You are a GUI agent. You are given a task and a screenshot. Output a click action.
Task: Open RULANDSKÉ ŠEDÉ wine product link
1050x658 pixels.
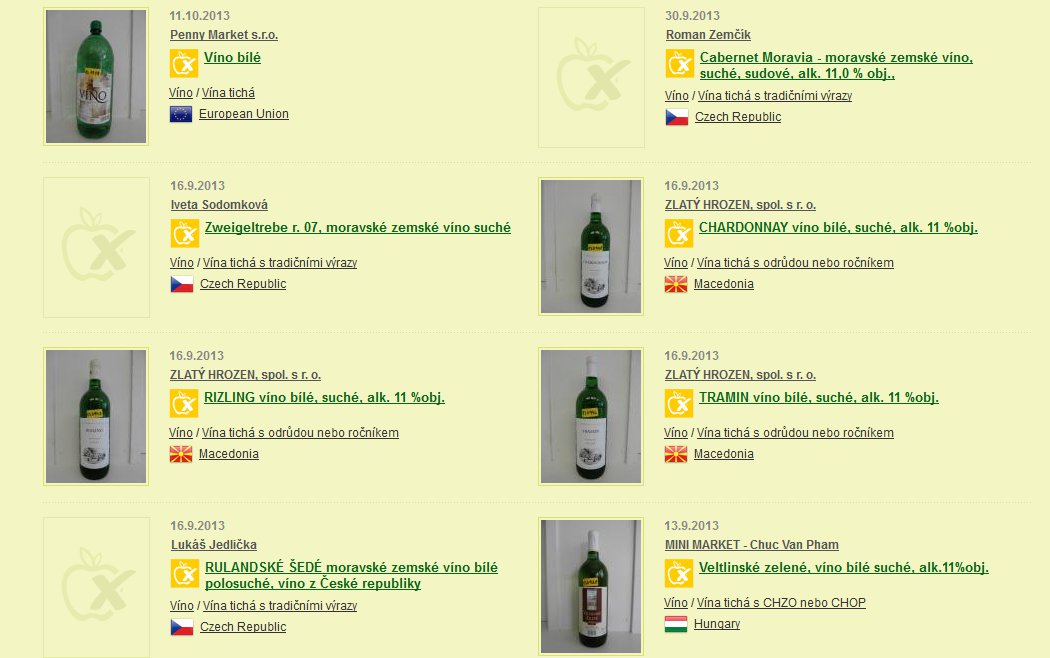coord(351,576)
